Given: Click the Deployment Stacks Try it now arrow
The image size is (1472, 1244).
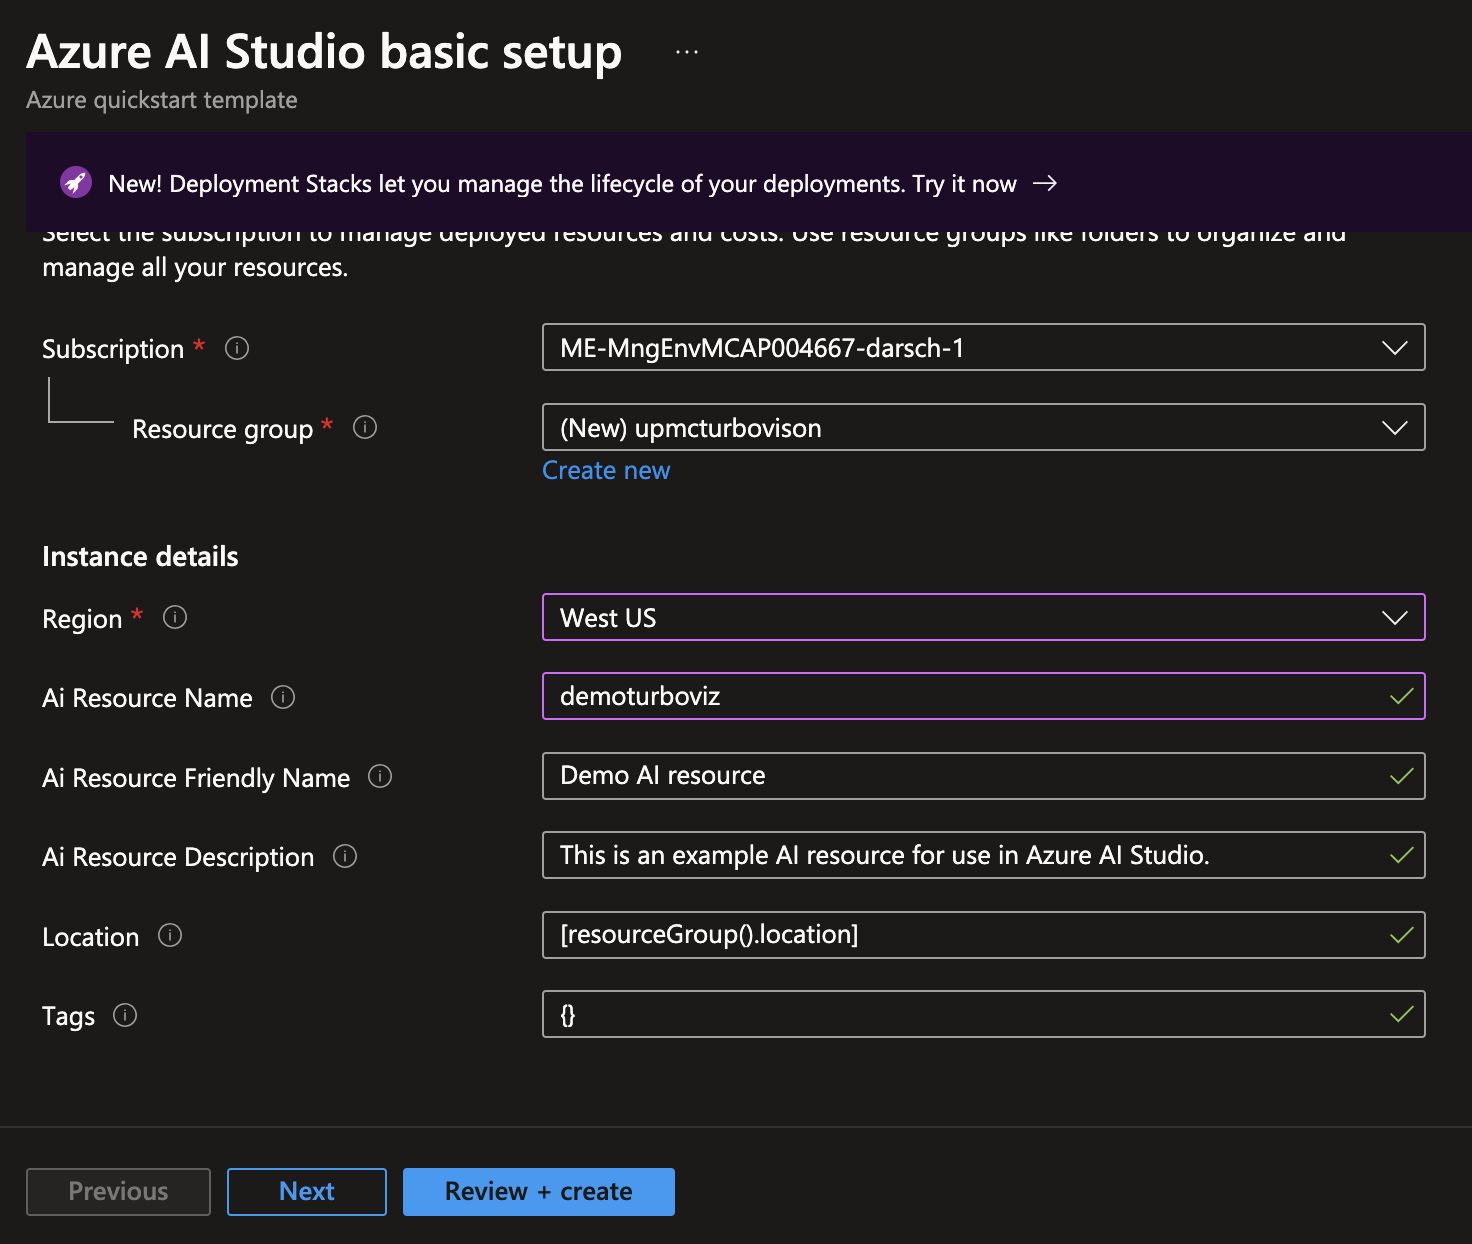Looking at the screenshot, I should pos(1045,183).
